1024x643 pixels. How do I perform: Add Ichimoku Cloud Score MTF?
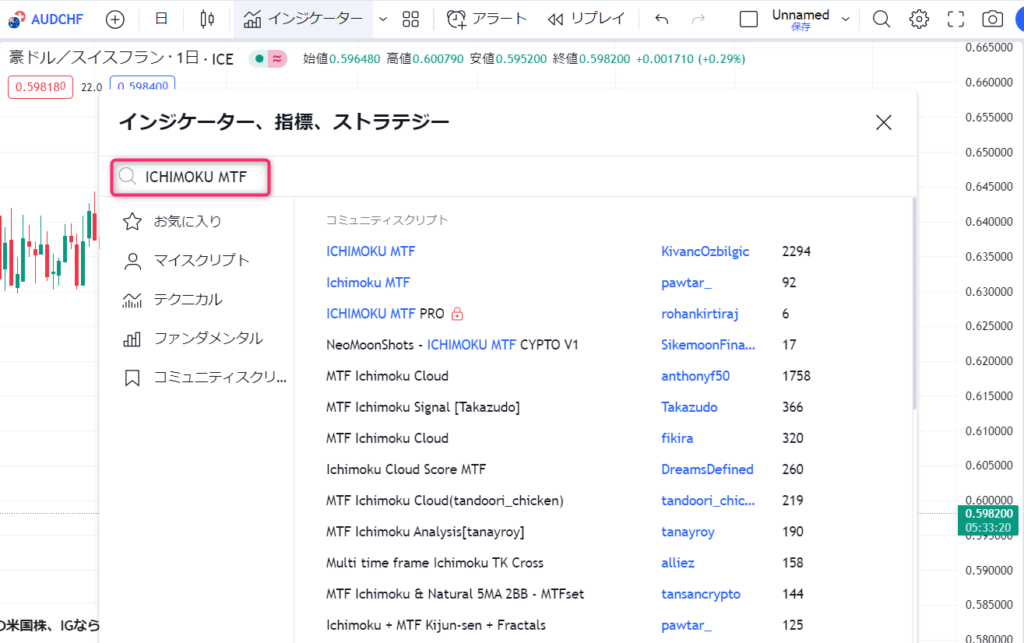(406, 469)
